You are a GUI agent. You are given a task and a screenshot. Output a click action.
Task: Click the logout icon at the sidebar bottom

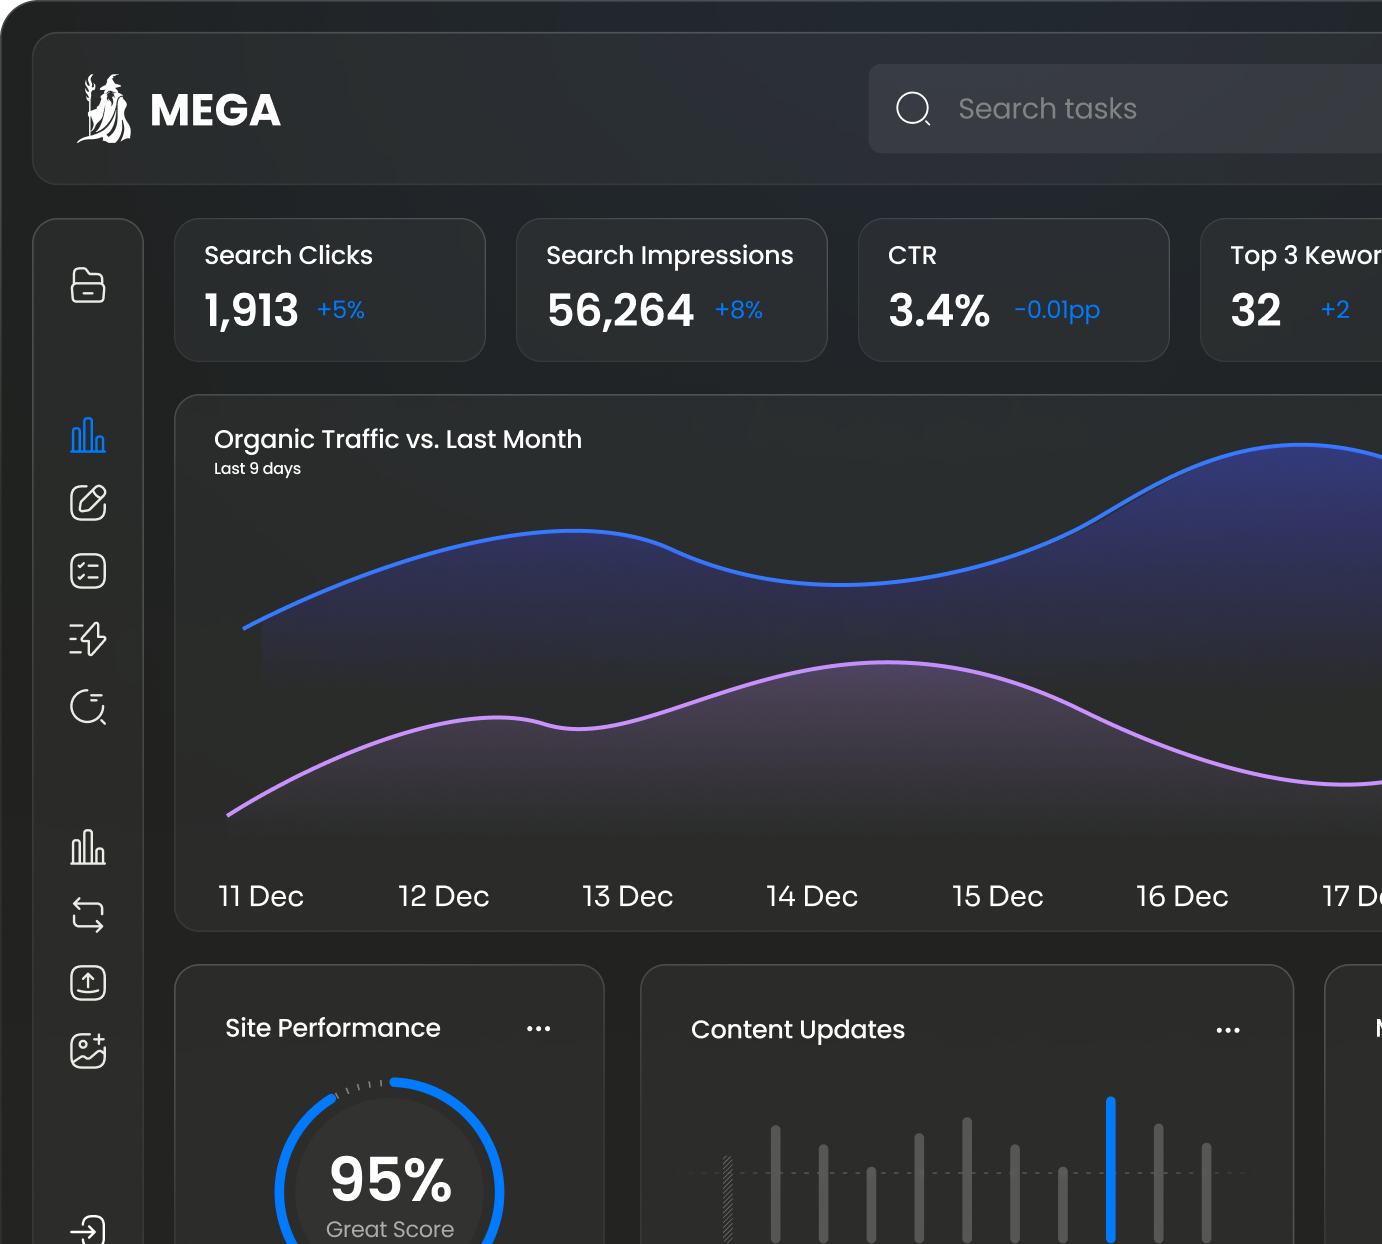(88, 1229)
